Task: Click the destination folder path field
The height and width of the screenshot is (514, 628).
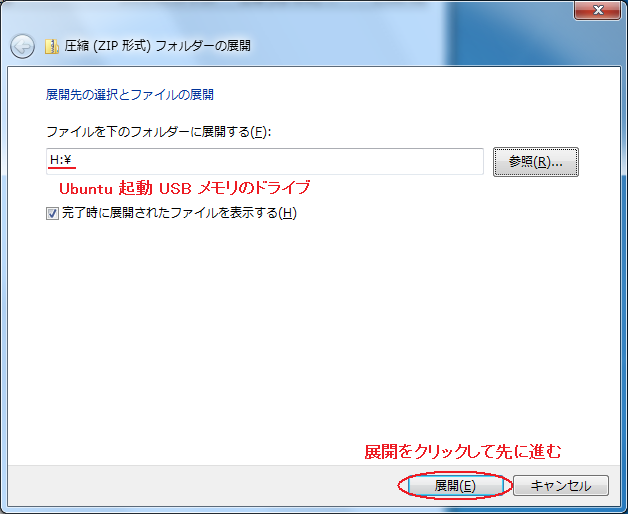Action: pyautogui.click(x=265, y=161)
